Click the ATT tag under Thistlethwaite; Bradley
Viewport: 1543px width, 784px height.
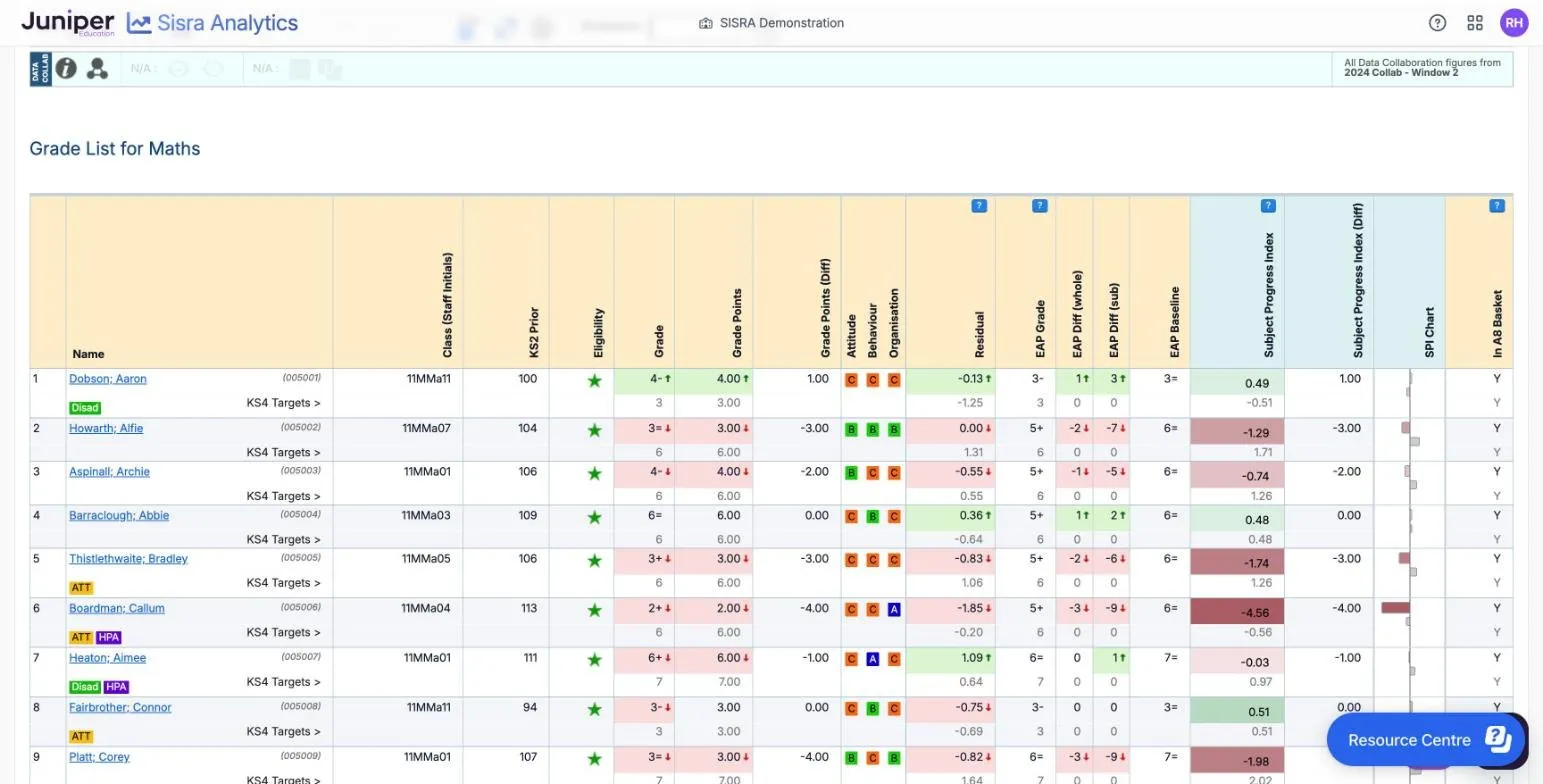[x=81, y=588]
